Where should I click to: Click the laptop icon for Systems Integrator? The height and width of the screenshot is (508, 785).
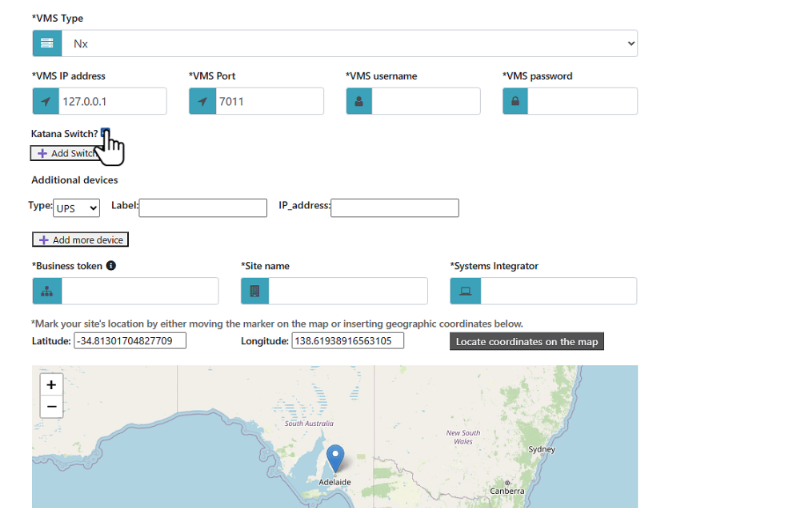click(465, 291)
